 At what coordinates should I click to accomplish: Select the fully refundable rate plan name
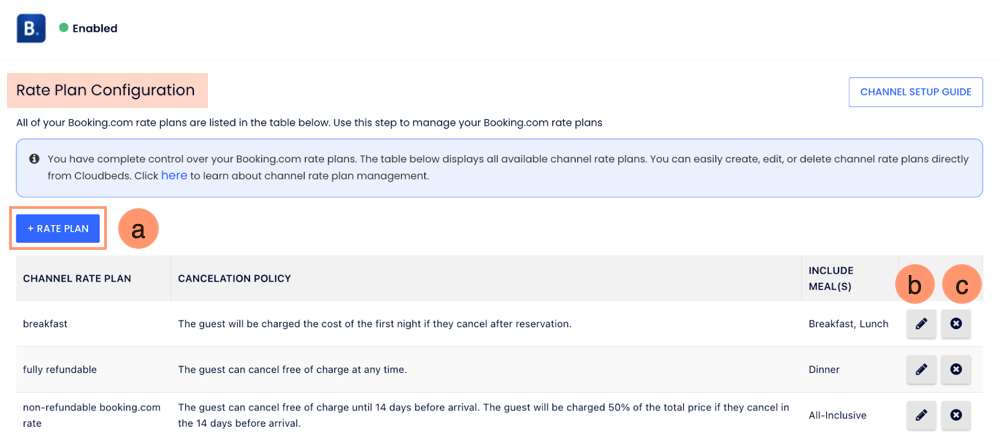60,370
